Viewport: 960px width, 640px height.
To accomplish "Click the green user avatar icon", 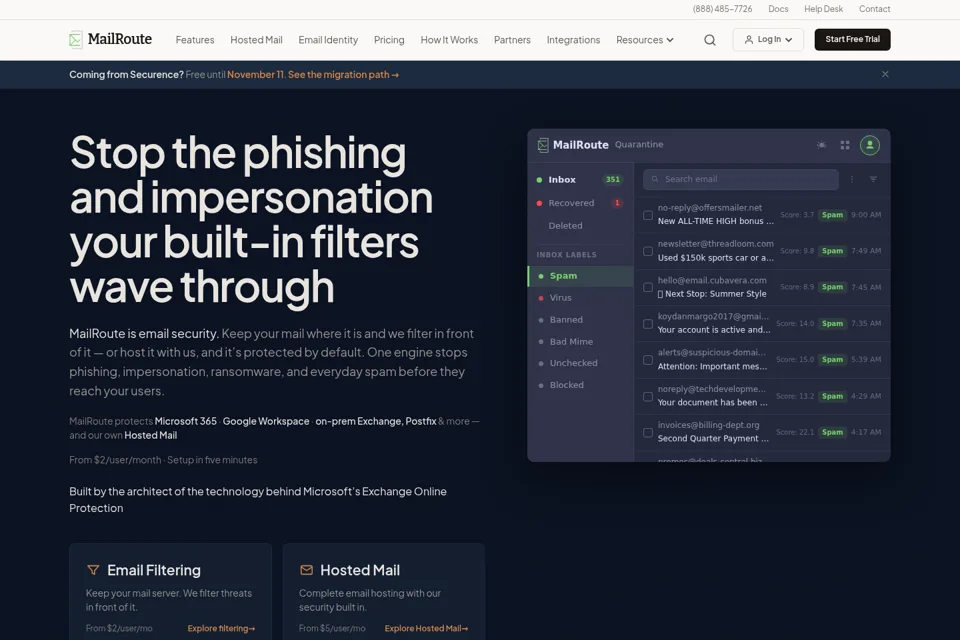I will pos(870,145).
